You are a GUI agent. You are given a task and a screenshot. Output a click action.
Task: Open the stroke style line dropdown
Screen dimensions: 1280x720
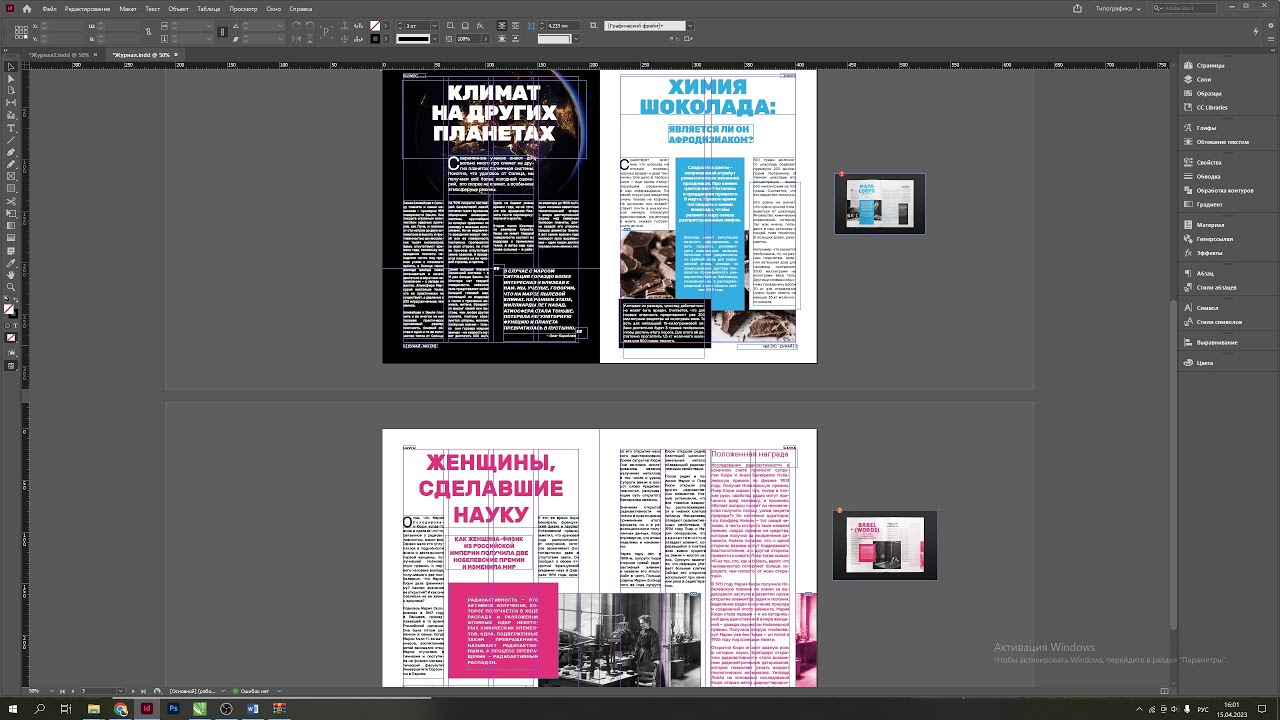(x=435, y=39)
